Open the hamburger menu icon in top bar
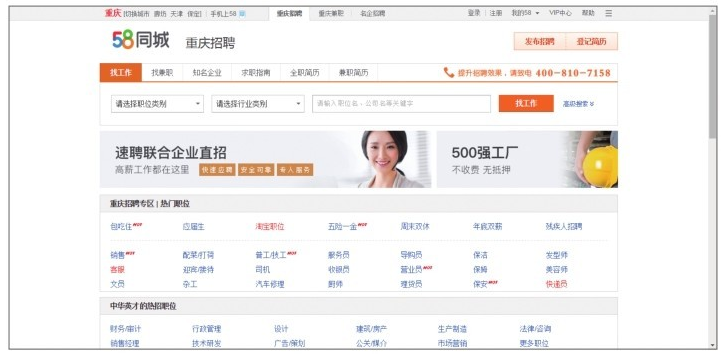The height and width of the screenshot is (361, 724). coord(609,13)
